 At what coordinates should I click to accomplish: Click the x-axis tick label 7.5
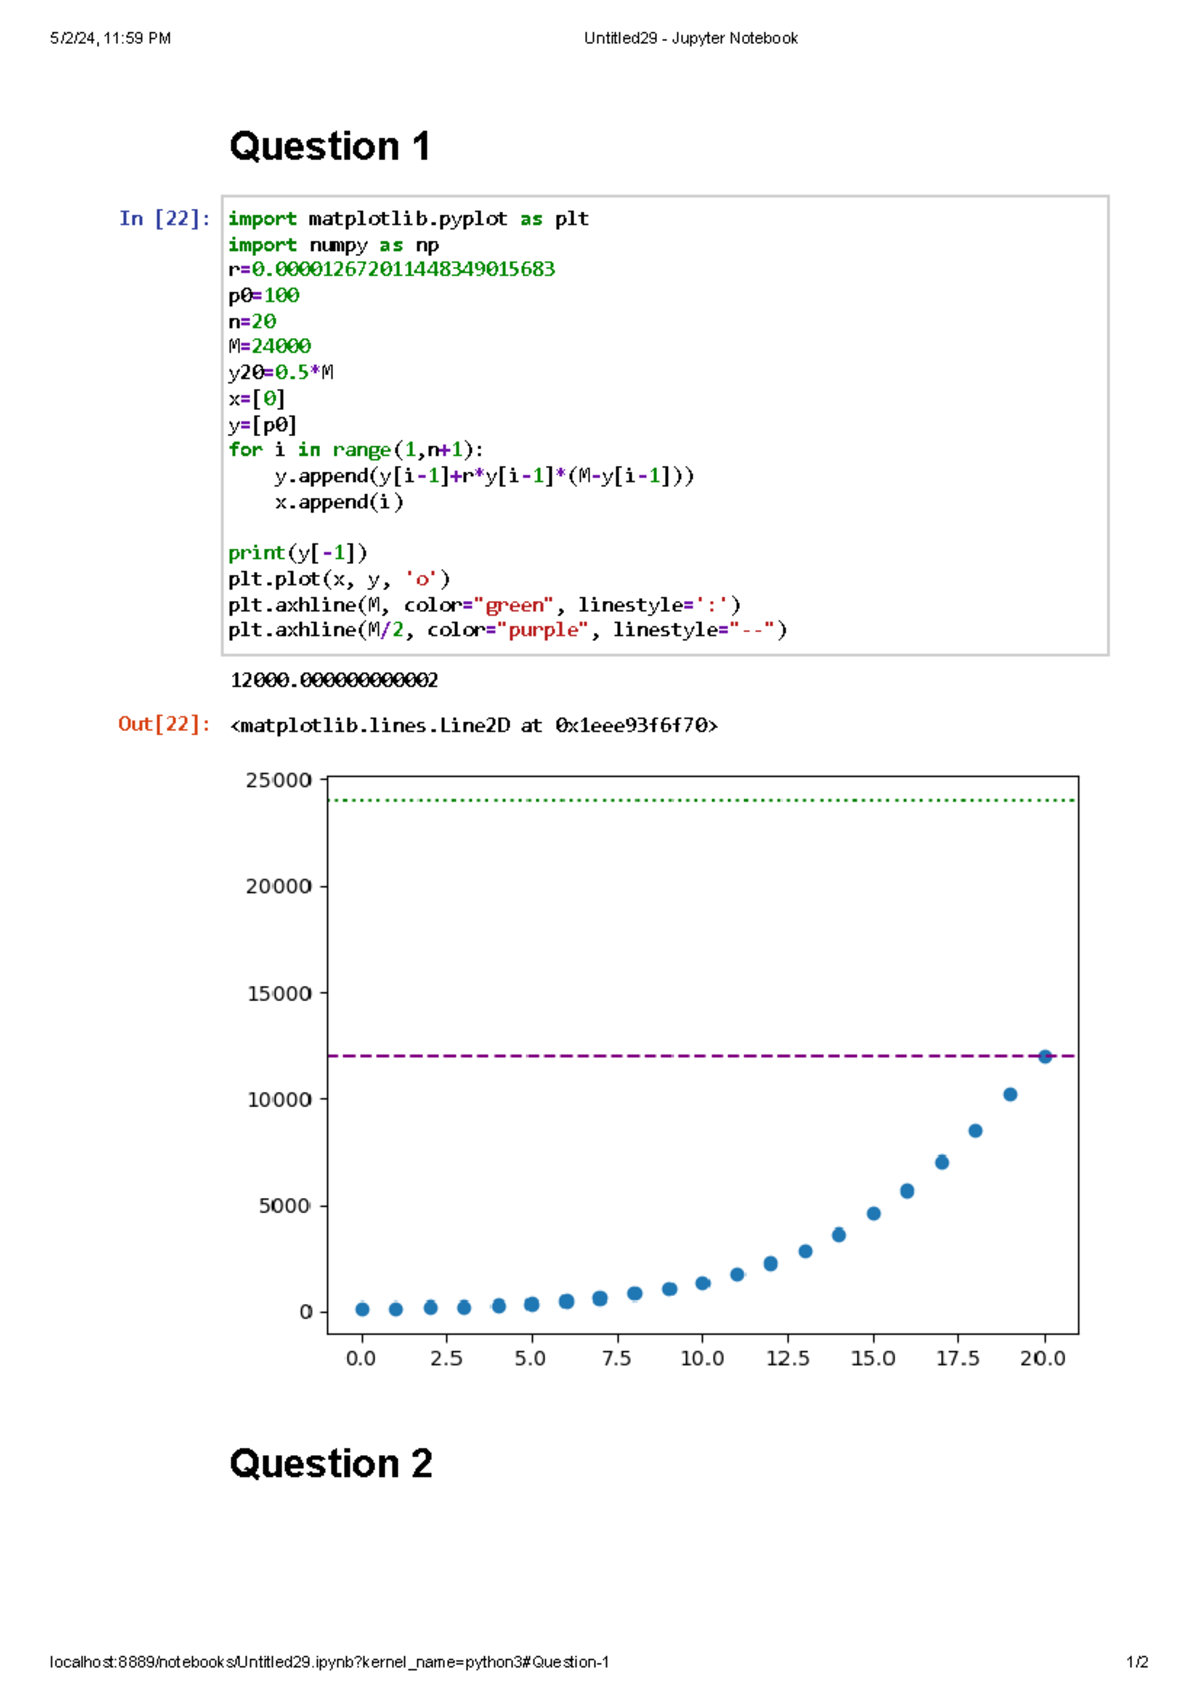tap(617, 1359)
